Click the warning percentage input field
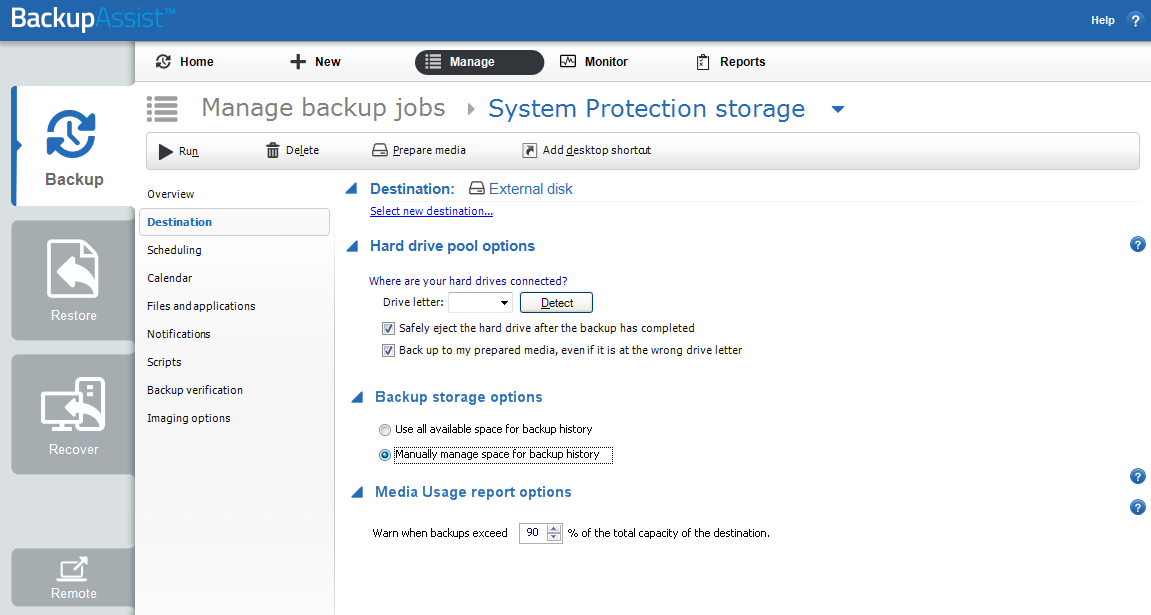Viewport: 1151px width, 615px height. 533,533
